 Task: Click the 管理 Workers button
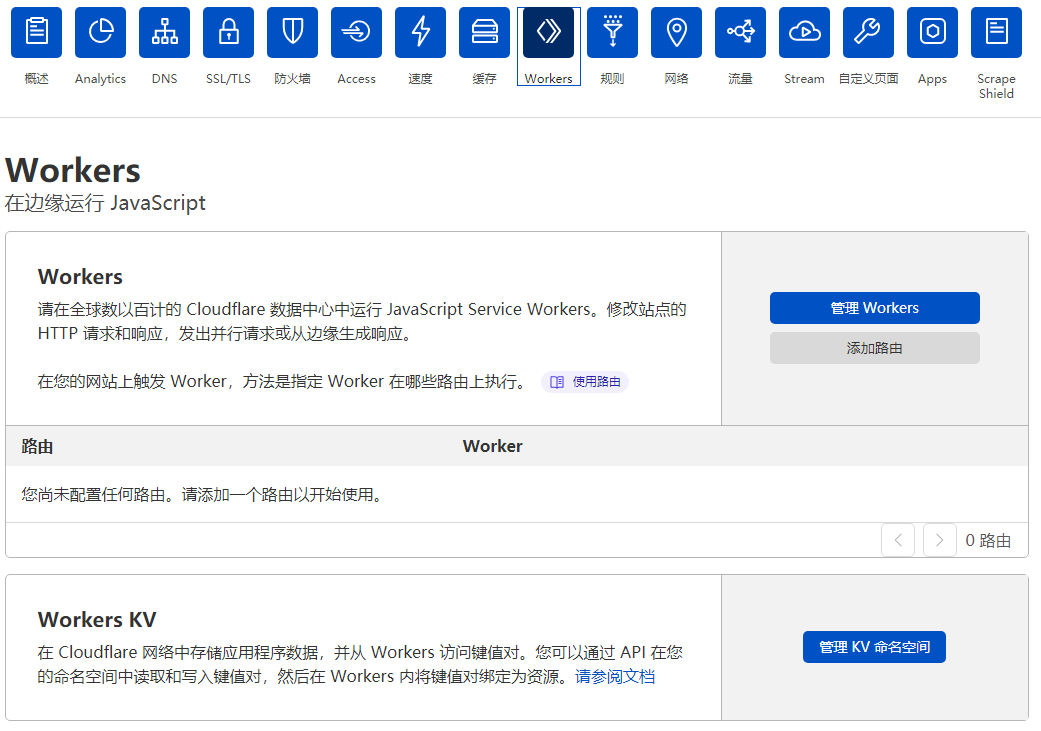874,308
